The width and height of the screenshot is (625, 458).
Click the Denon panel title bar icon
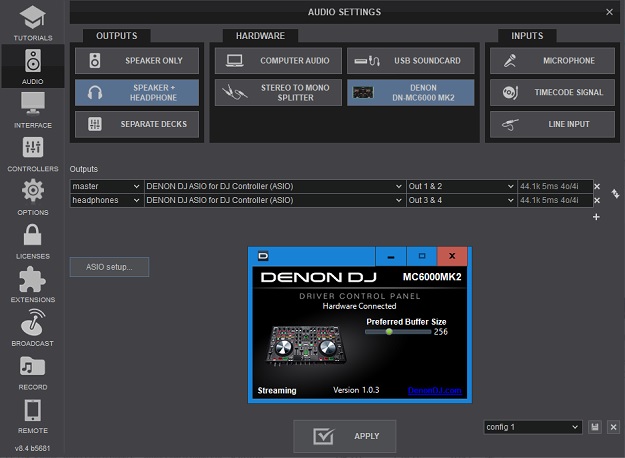[263, 256]
